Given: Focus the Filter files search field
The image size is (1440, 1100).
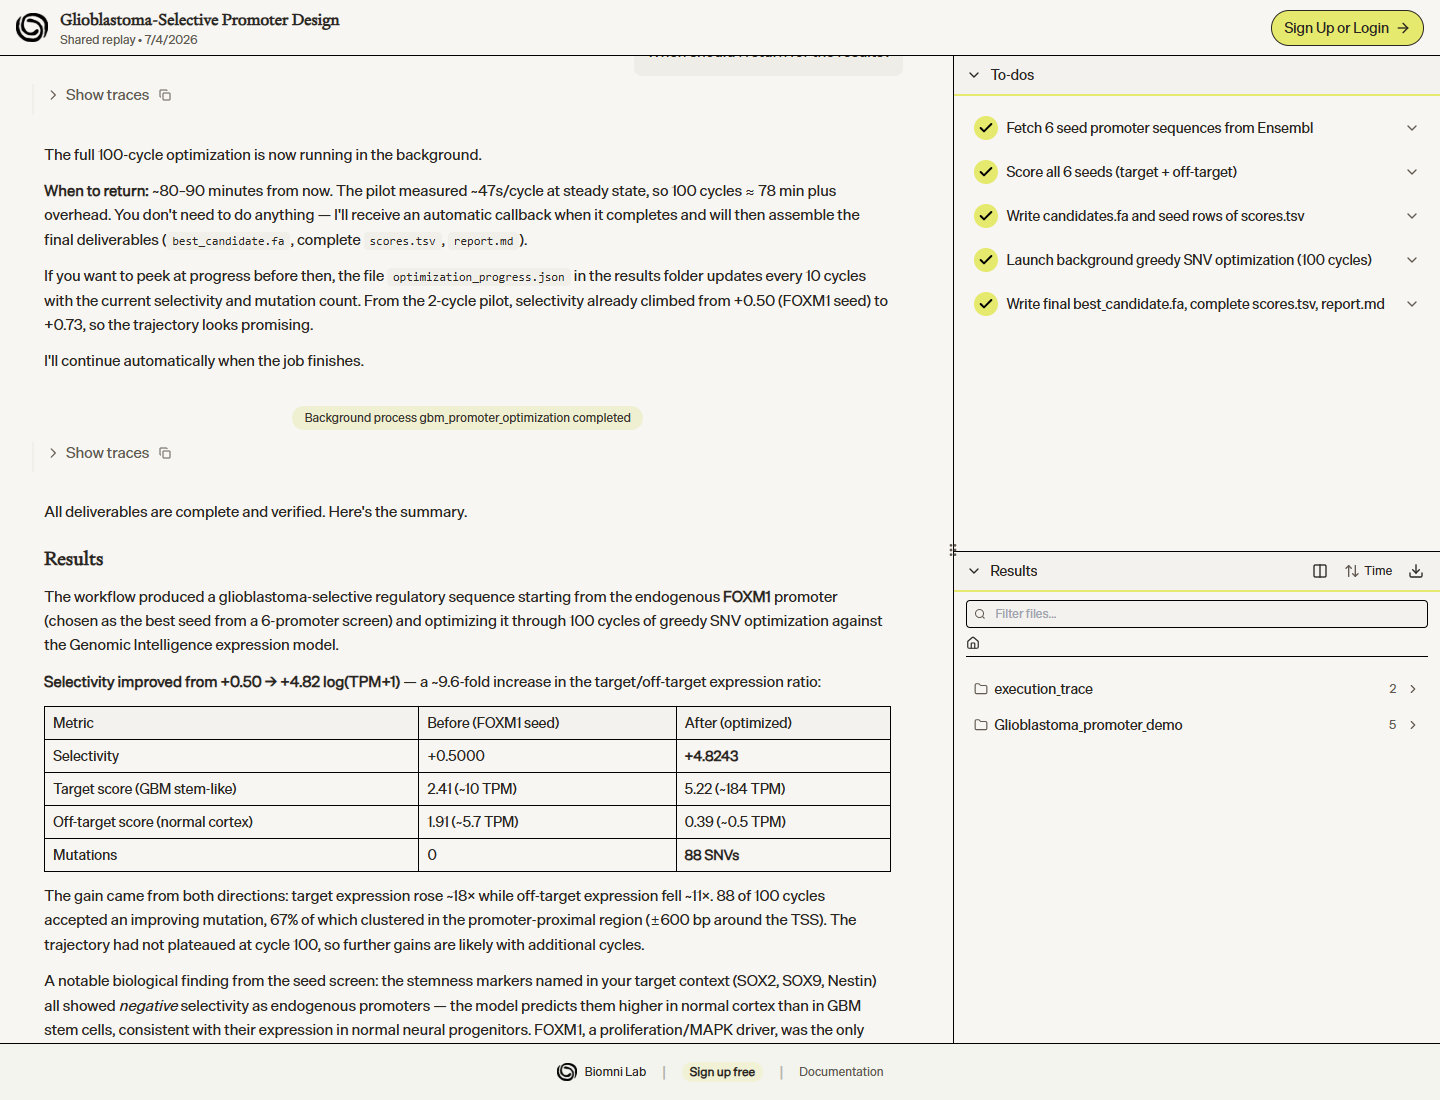Looking at the screenshot, I should coord(1196,614).
